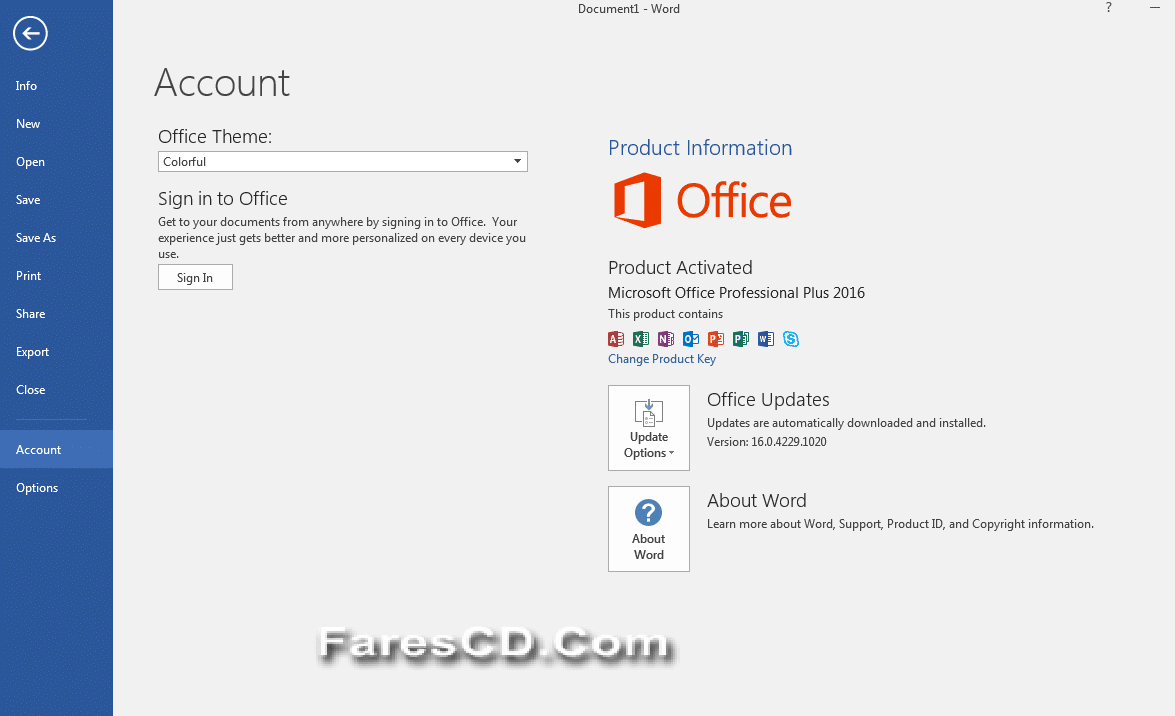
Task: Click the Microsoft Office Professional Plus 2016 text
Action: (x=736, y=293)
